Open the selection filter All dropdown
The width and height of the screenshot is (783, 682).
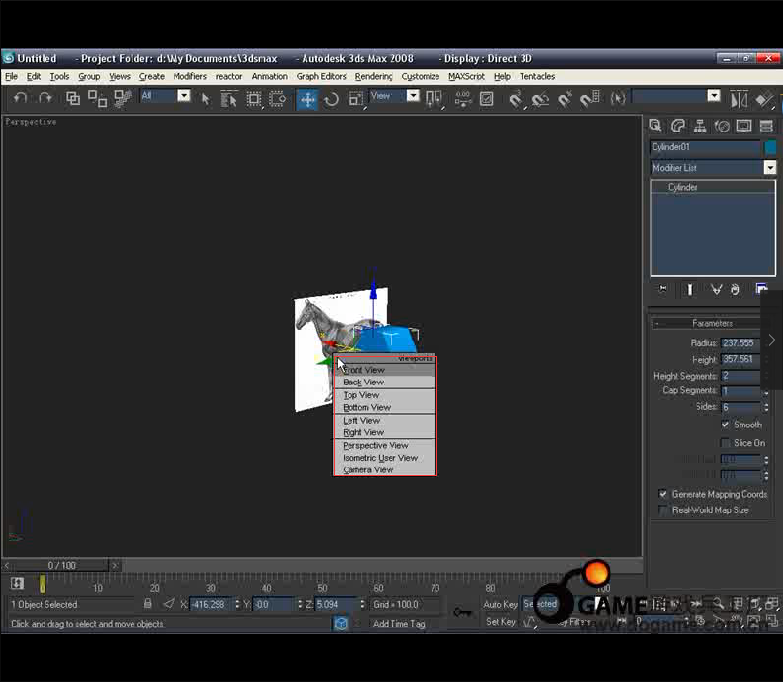click(x=184, y=95)
